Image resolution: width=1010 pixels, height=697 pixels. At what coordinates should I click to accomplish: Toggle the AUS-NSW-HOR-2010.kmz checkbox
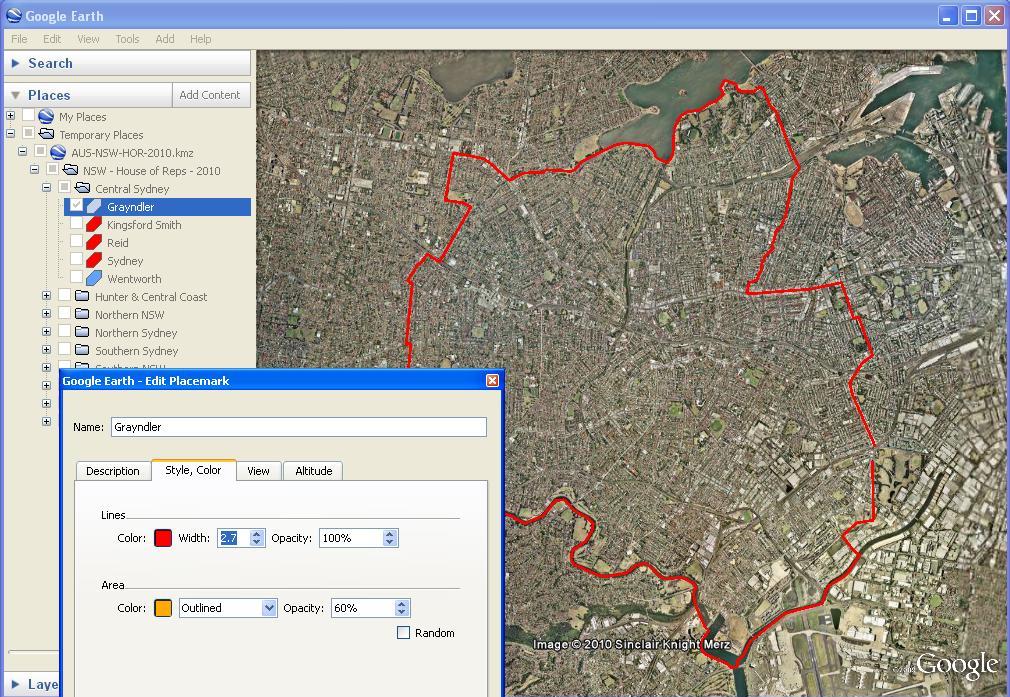click(41, 151)
